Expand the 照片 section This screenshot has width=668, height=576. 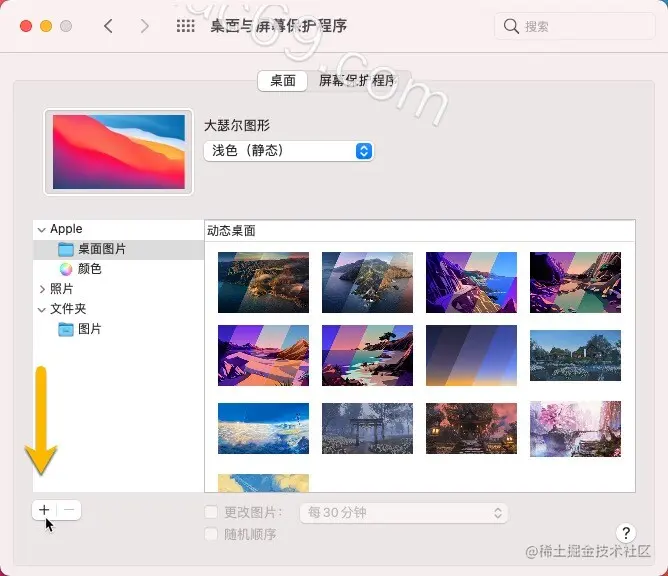42,289
